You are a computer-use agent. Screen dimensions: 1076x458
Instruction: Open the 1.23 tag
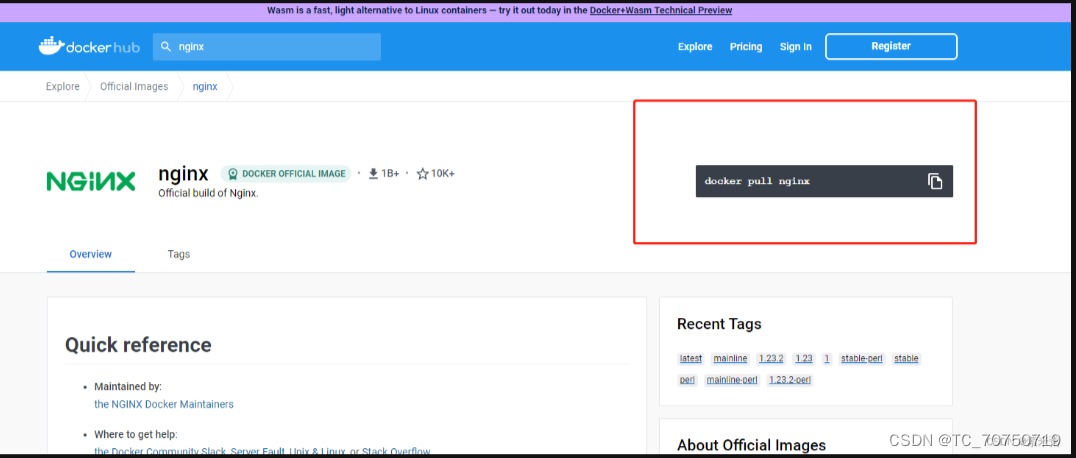click(x=804, y=358)
